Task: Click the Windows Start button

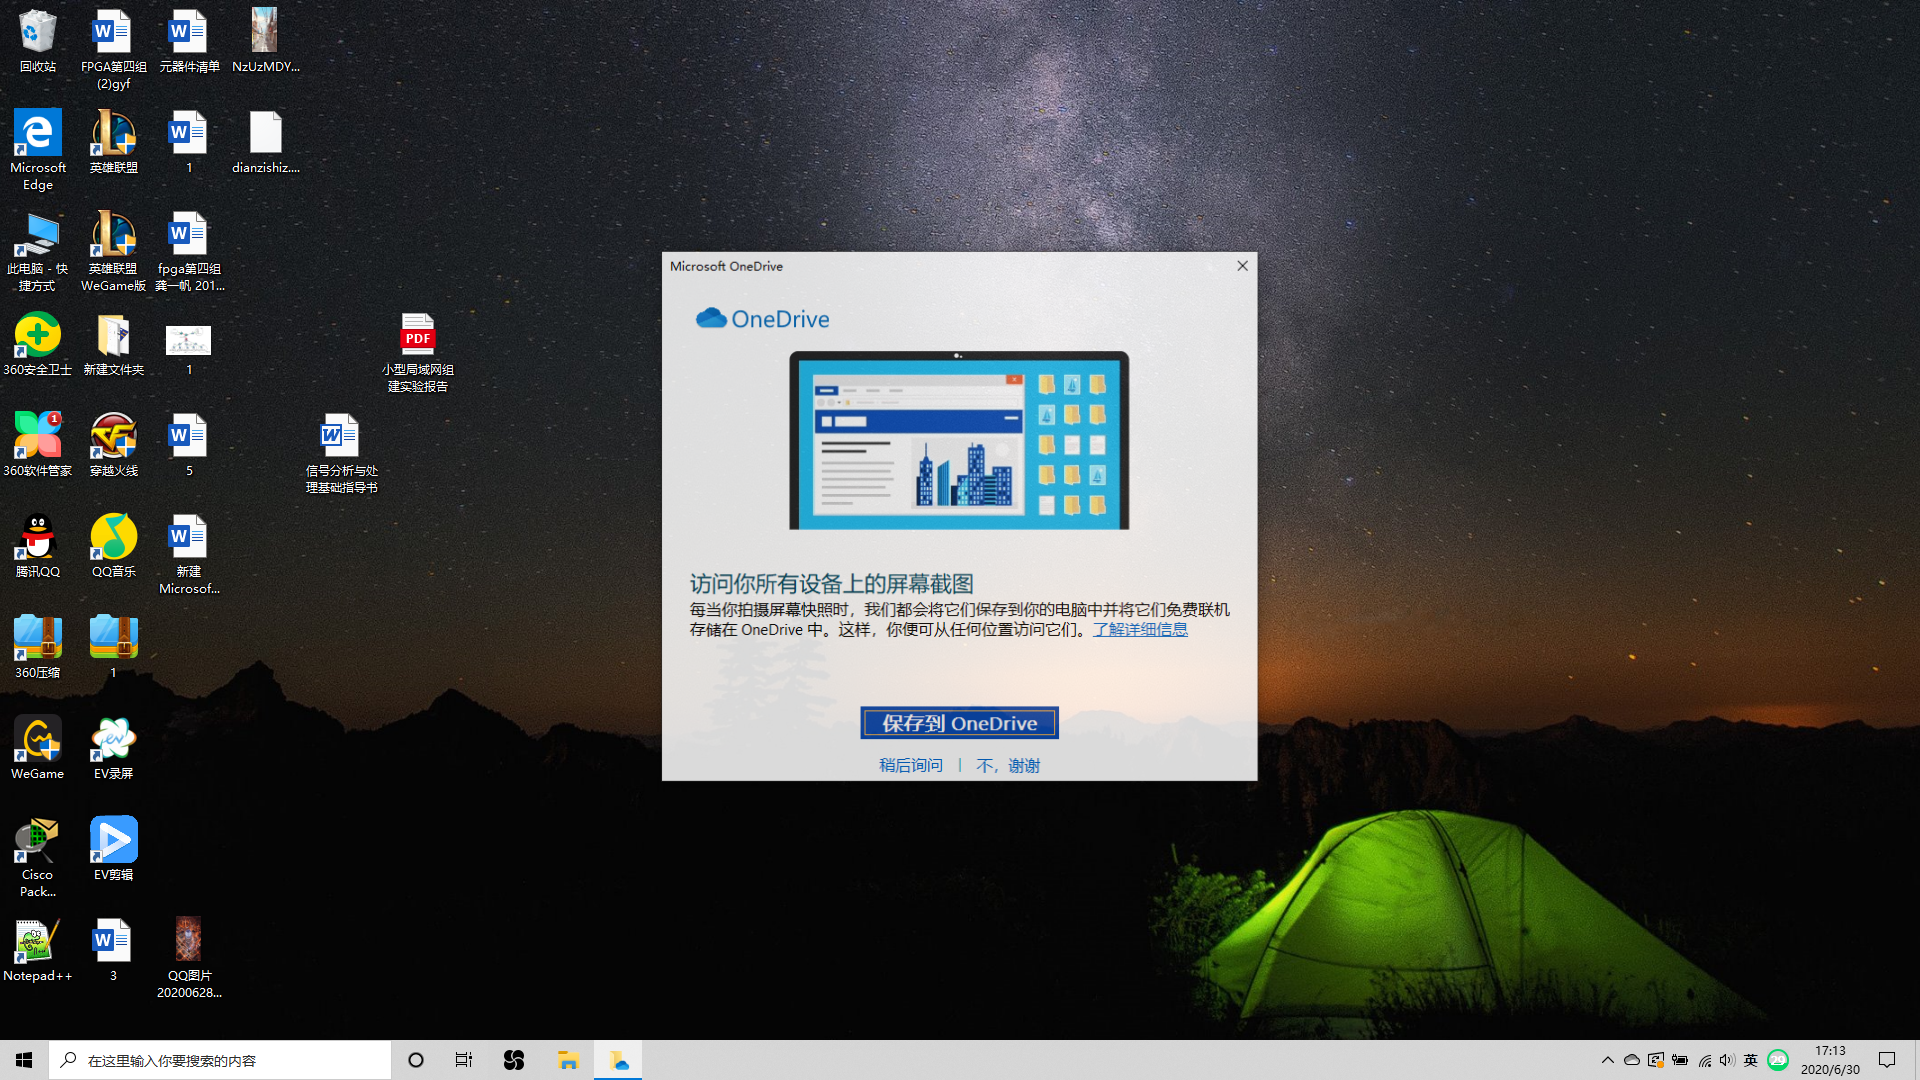Action: [24, 1060]
